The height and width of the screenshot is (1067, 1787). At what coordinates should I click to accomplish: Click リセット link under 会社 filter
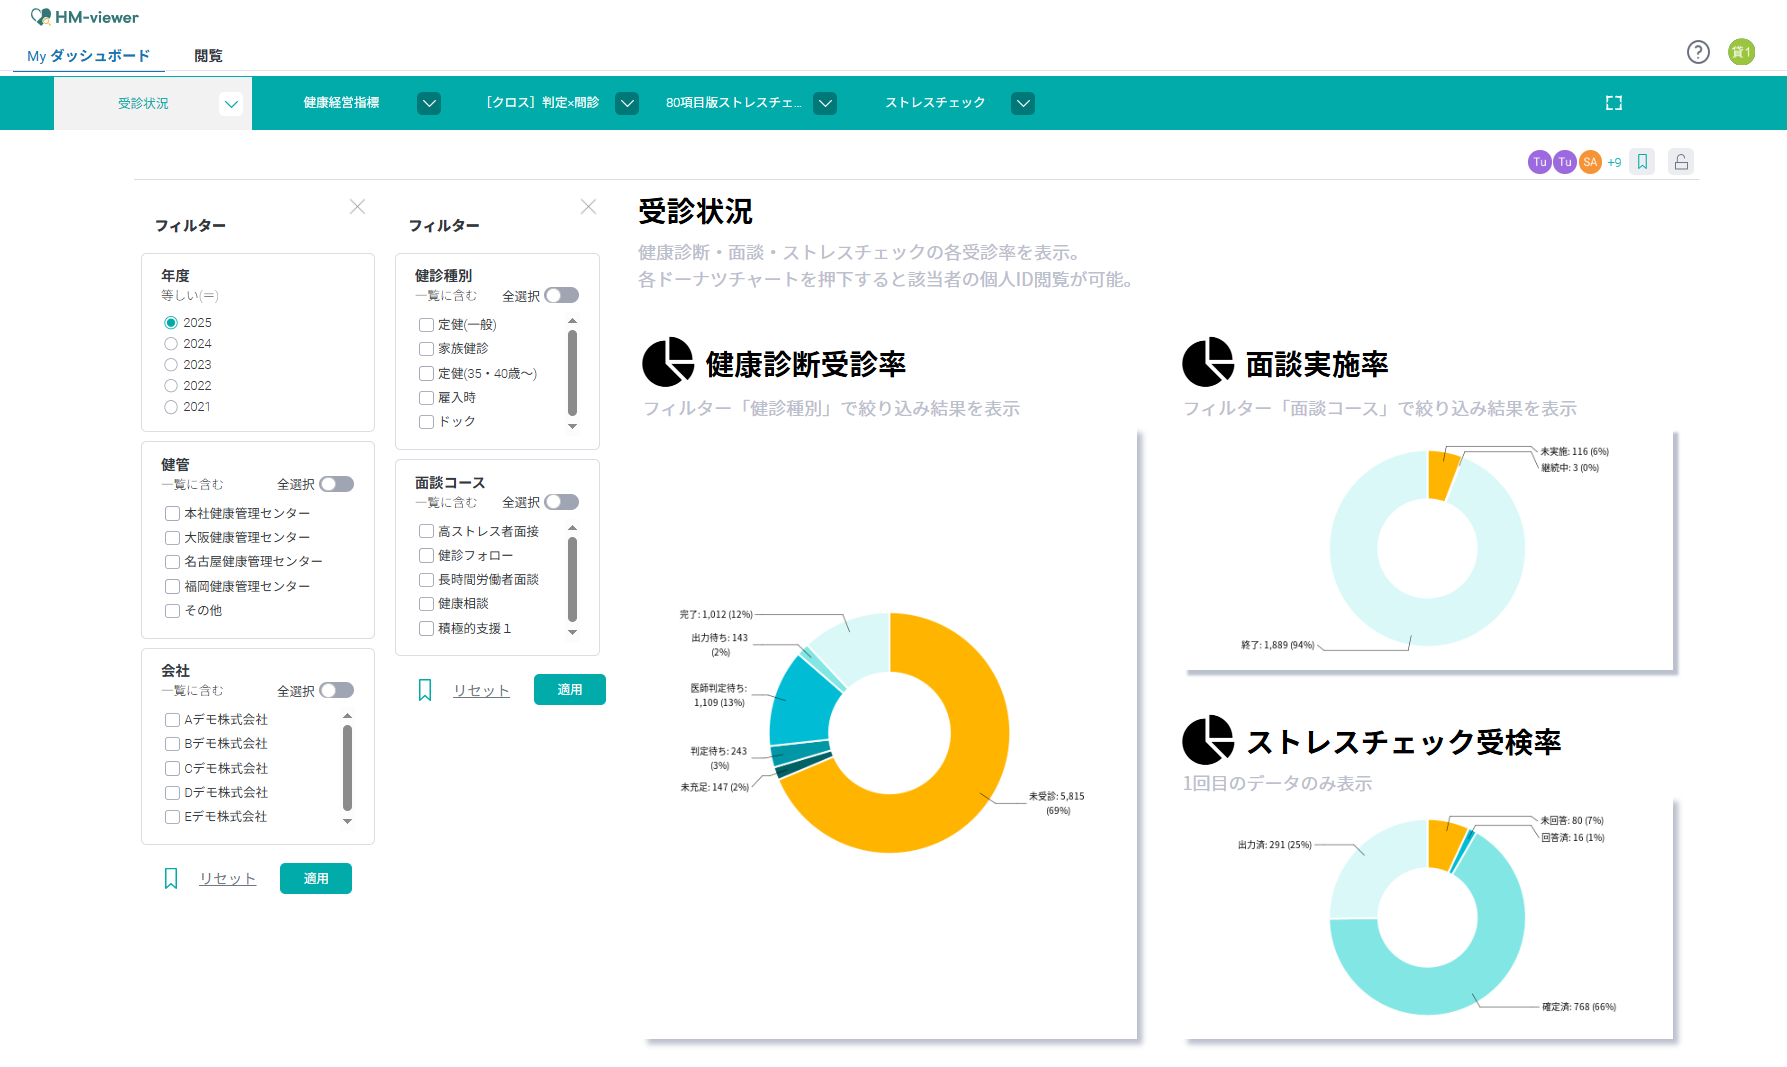click(x=227, y=878)
